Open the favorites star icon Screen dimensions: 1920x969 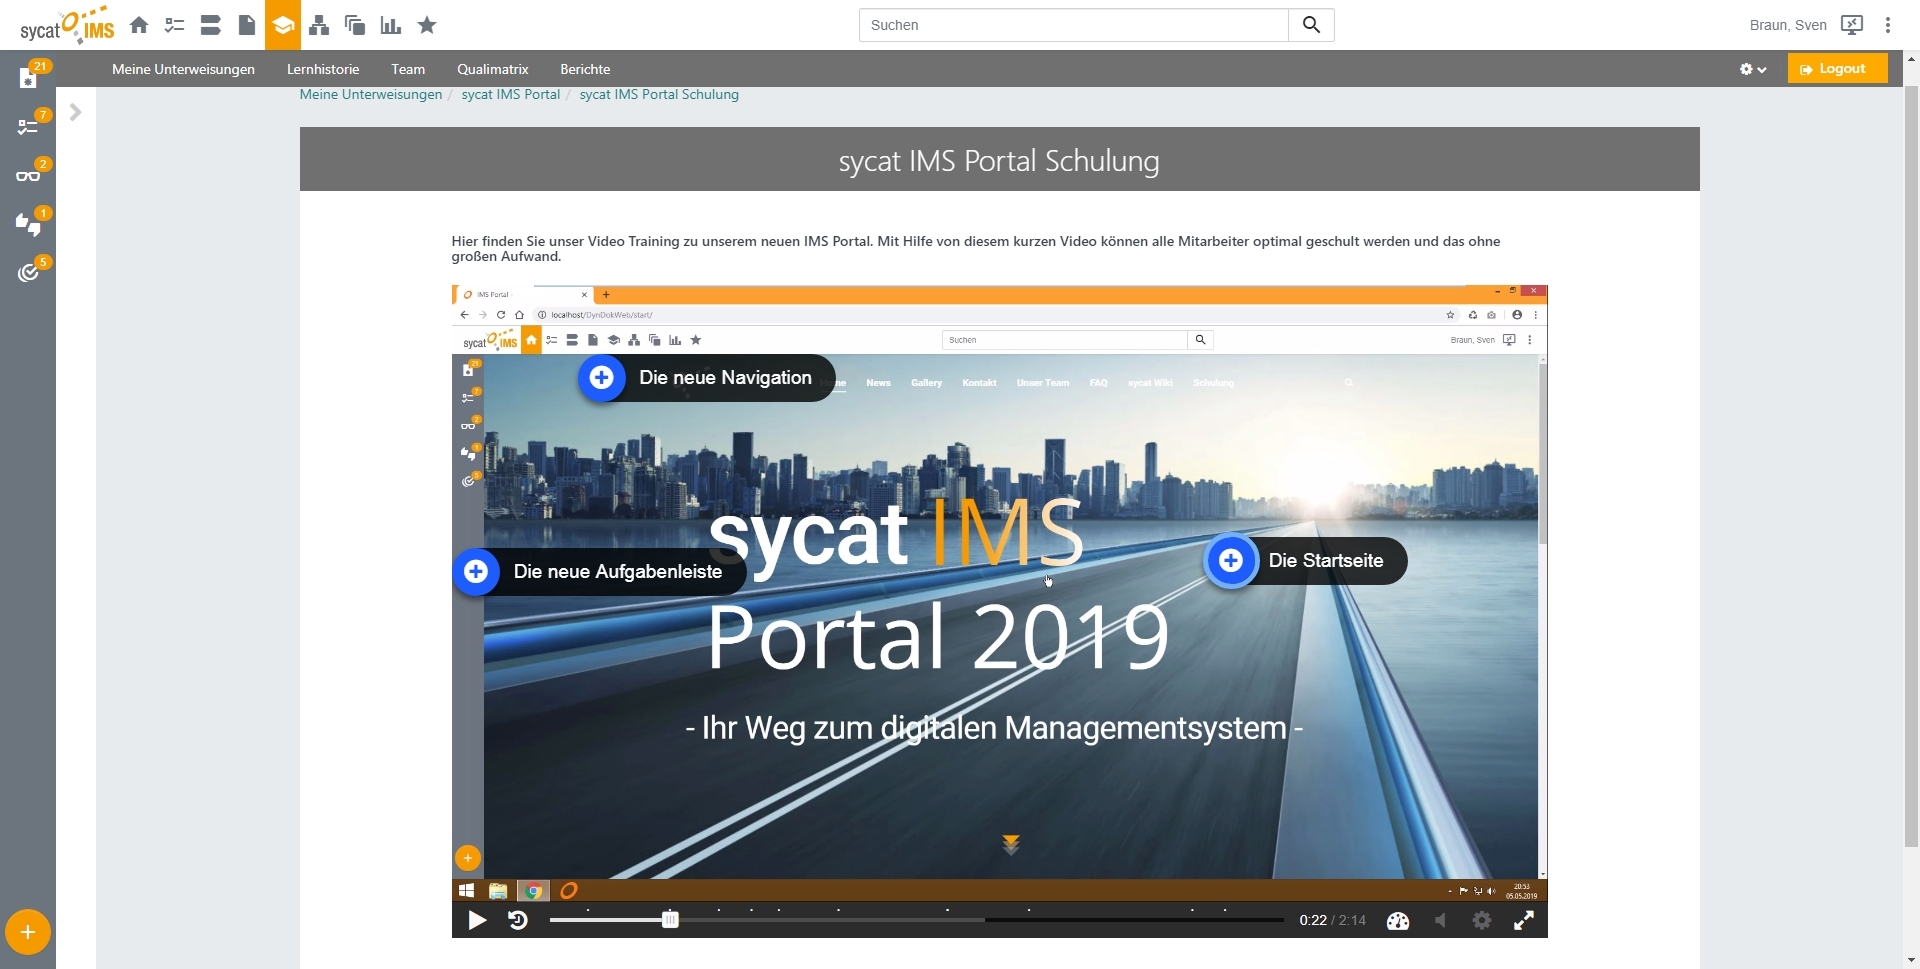coord(427,25)
